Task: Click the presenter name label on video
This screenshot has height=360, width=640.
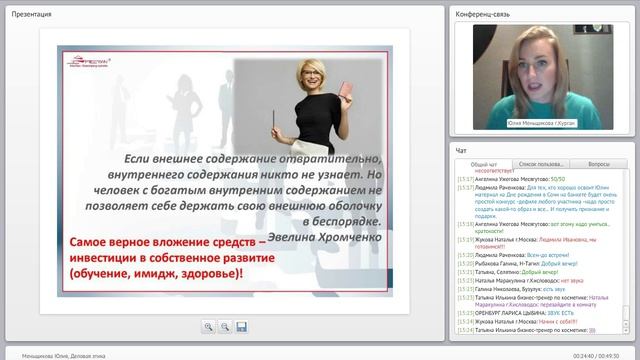Action: click(x=542, y=123)
